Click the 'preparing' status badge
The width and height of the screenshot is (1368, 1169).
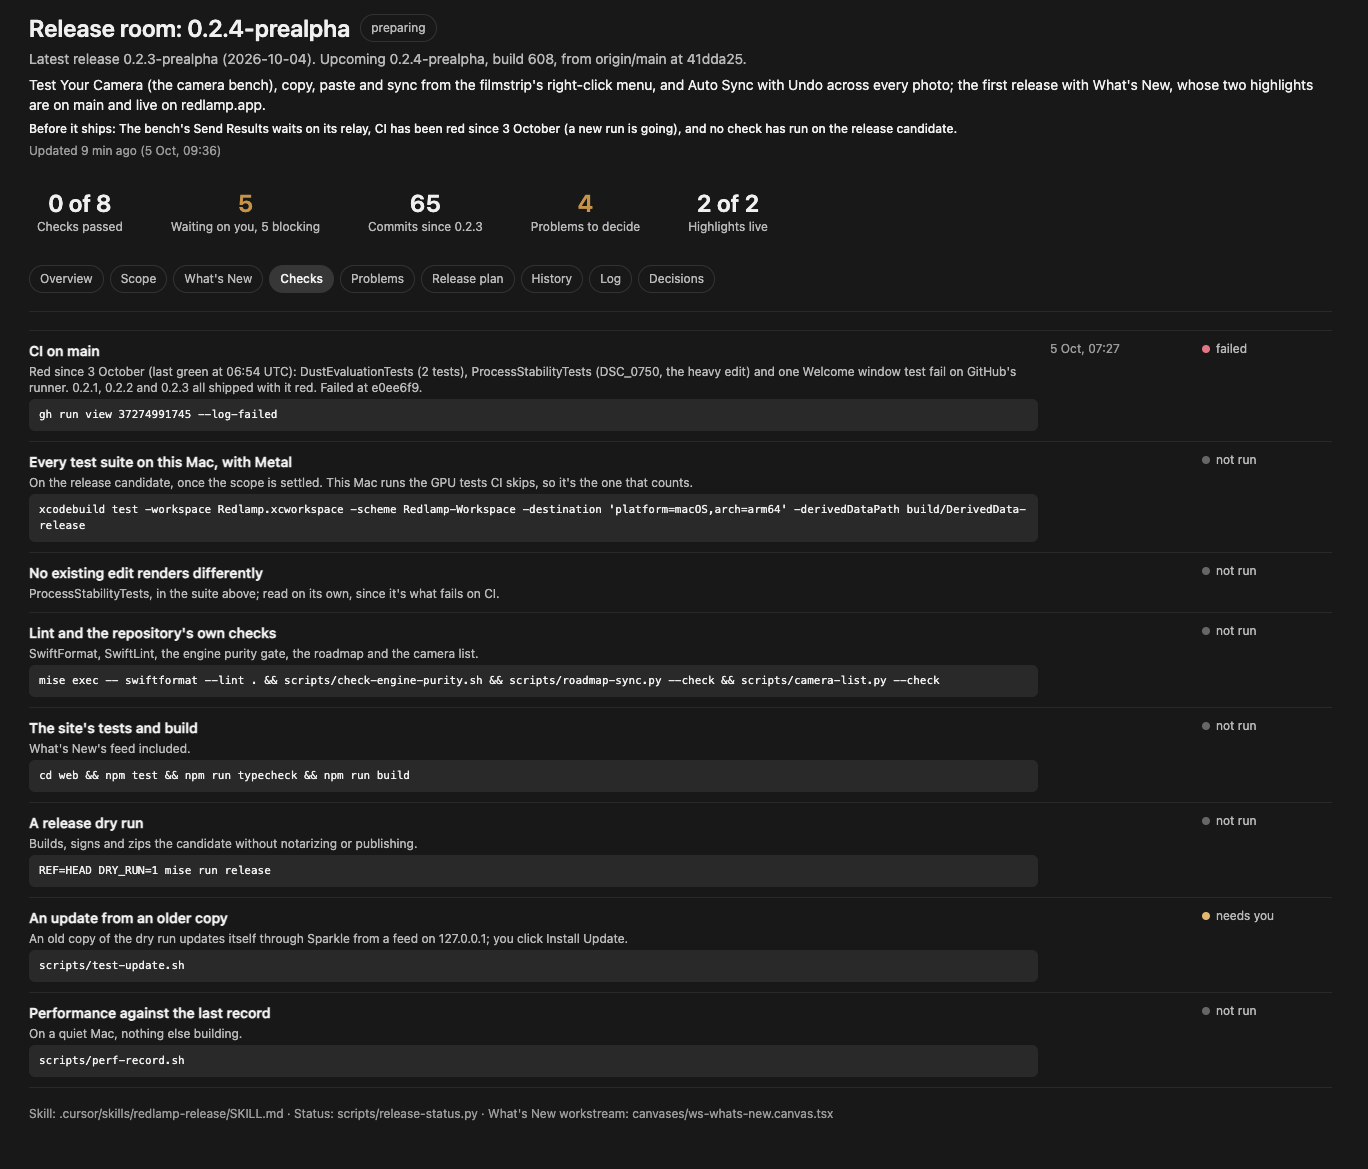pos(398,28)
